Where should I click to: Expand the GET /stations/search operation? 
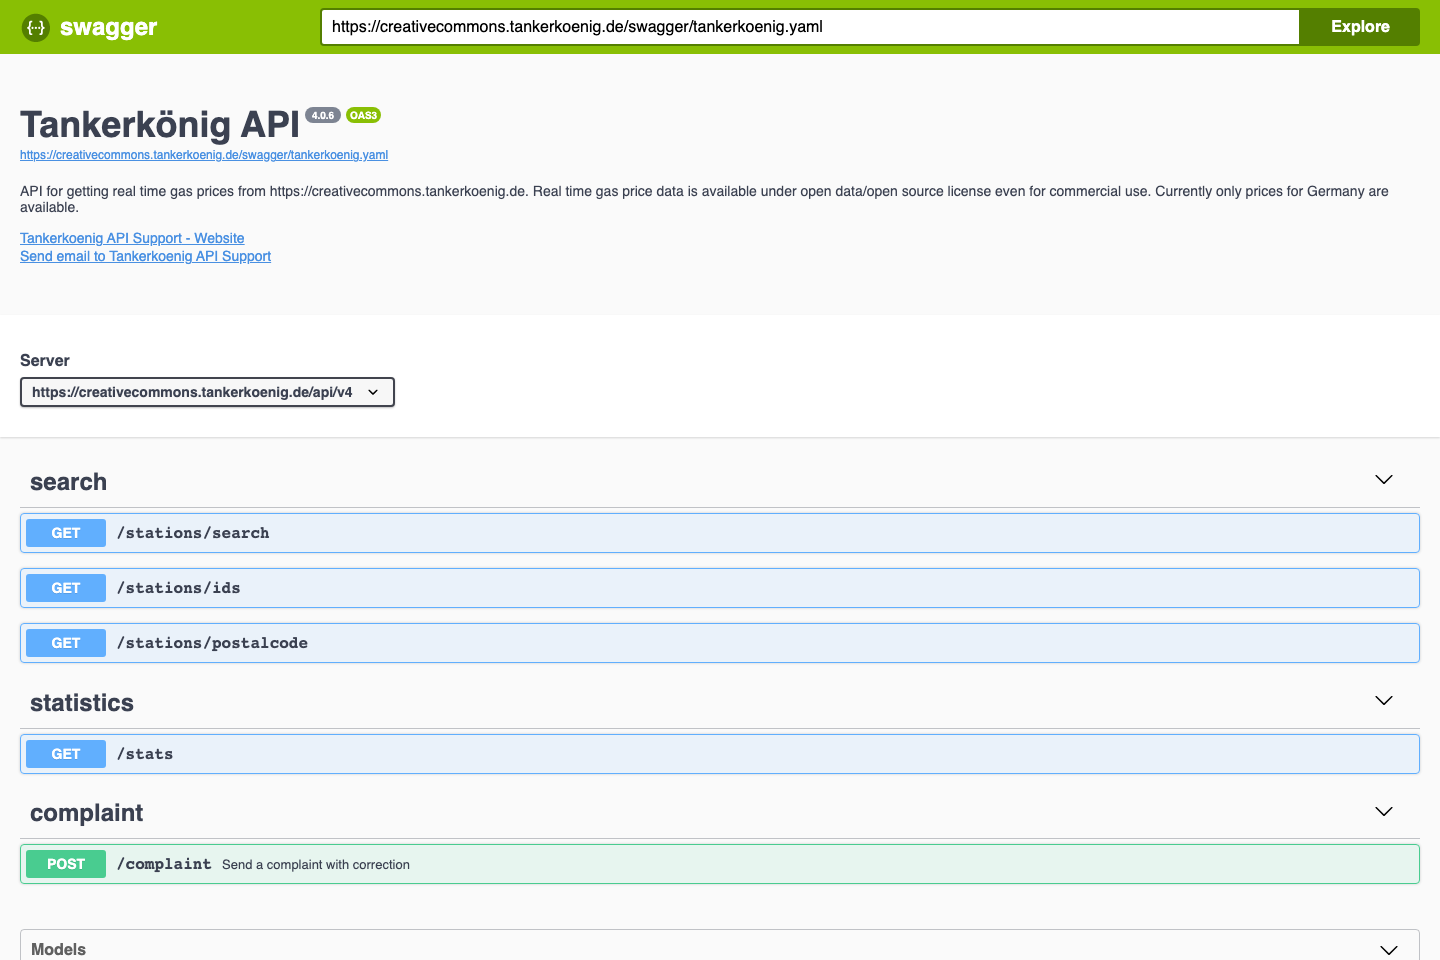point(700,532)
